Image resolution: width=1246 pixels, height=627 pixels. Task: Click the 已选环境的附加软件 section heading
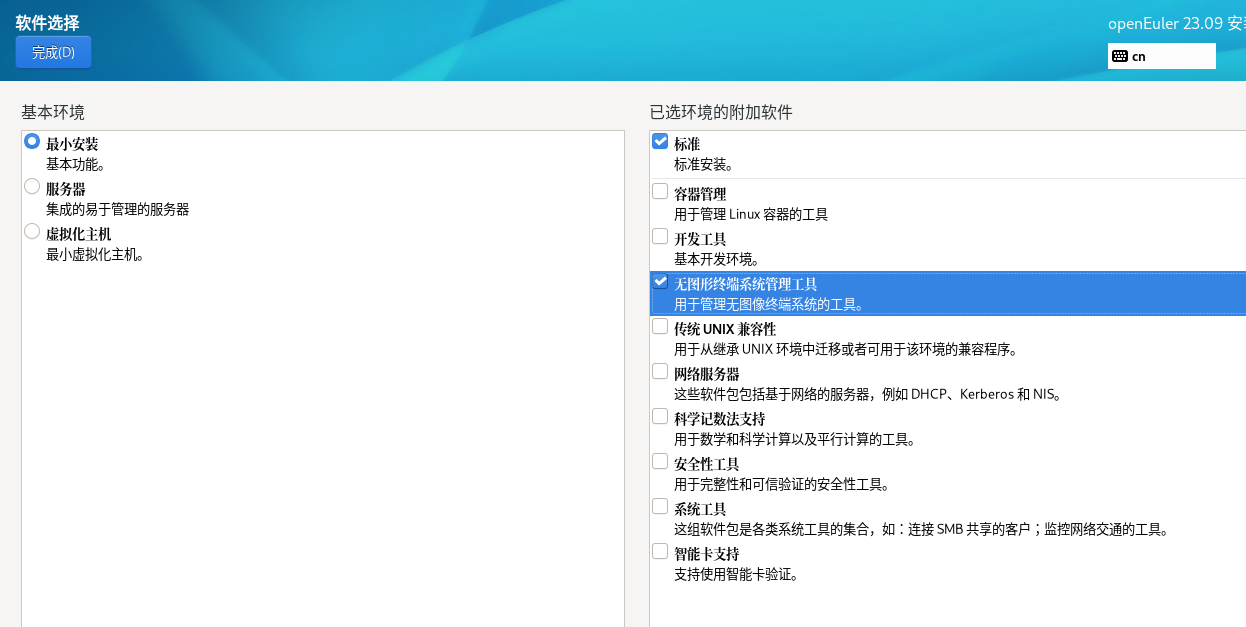point(721,112)
